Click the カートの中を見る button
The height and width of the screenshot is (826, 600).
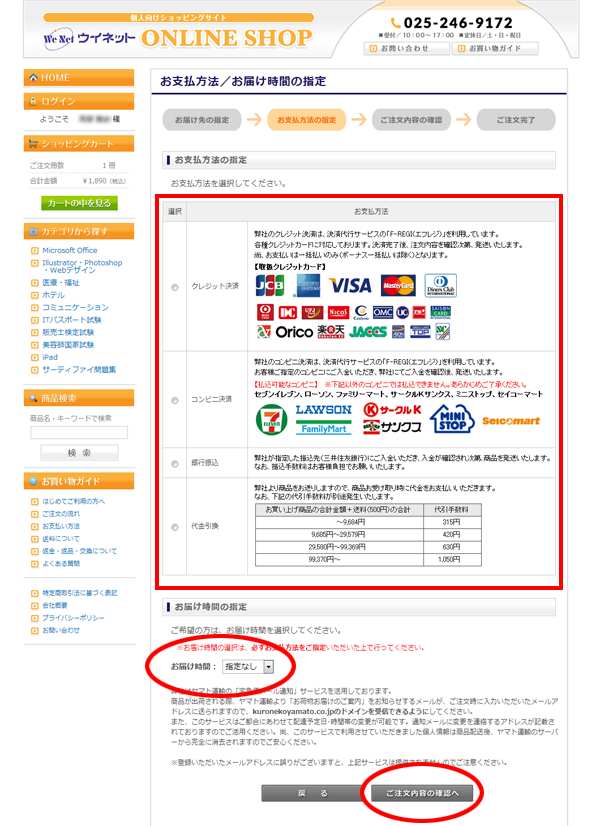tap(80, 203)
